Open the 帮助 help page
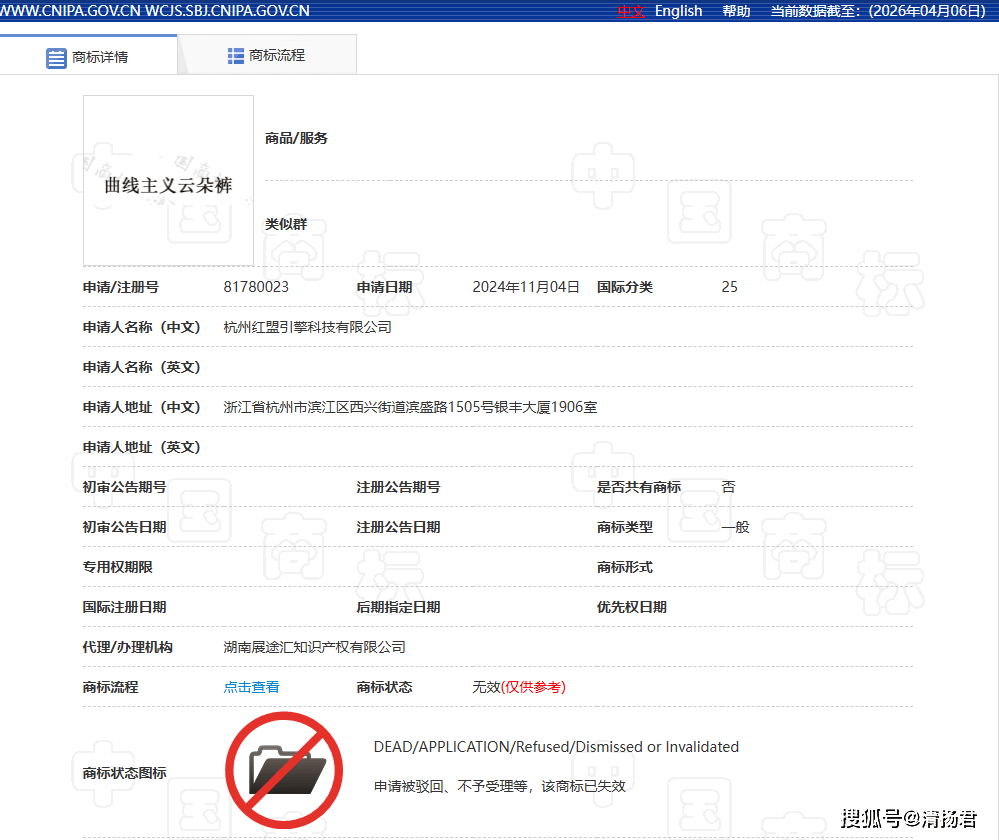This screenshot has width=999, height=840. [x=736, y=11]
